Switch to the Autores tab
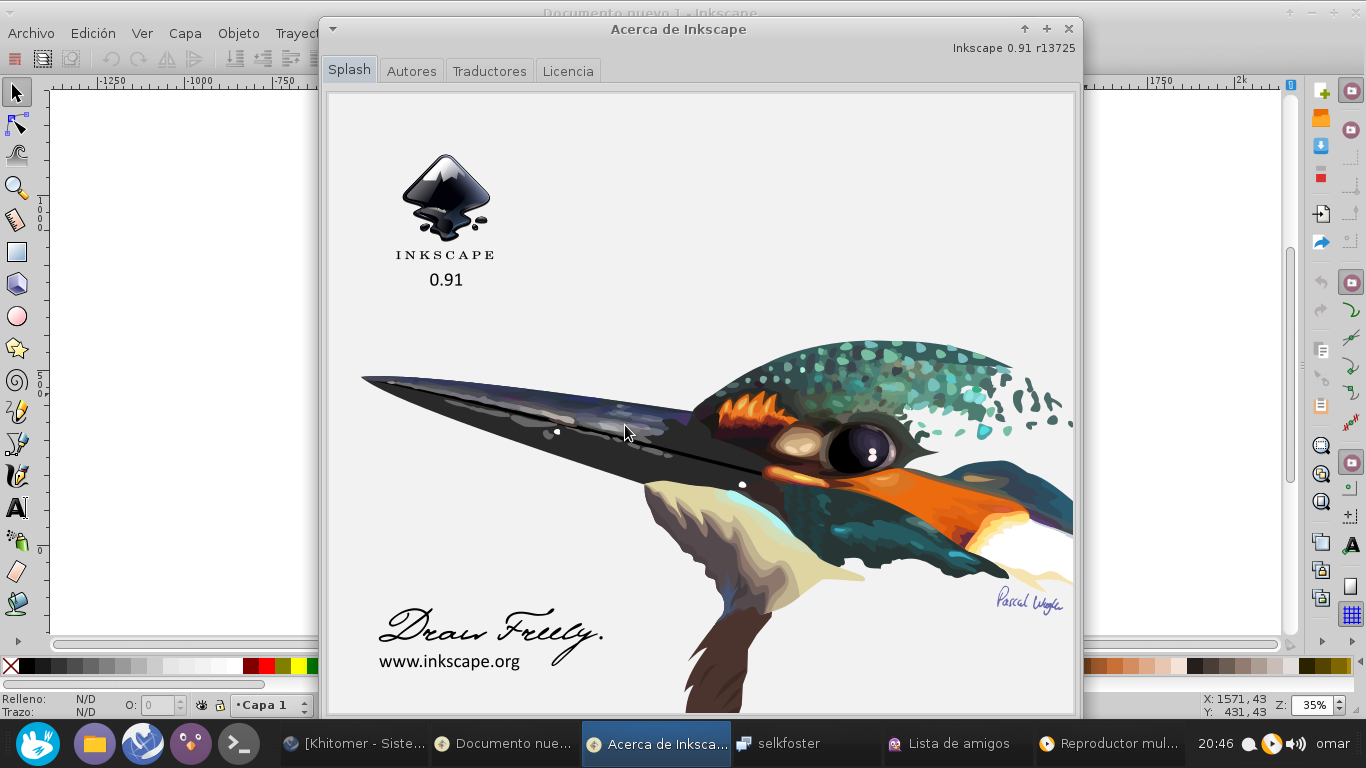 point(411,71)
